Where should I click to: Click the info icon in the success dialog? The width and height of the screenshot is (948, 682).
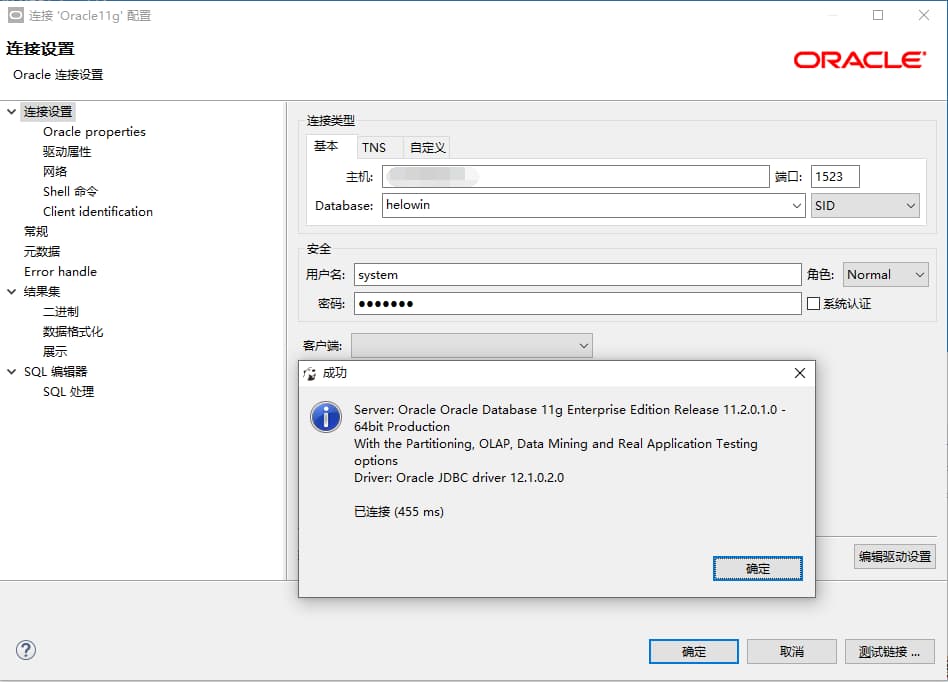(x=325, y=418)
